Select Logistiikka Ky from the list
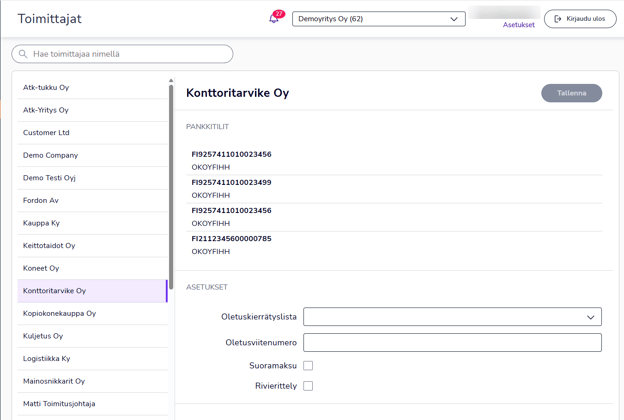 click(47, 359)
